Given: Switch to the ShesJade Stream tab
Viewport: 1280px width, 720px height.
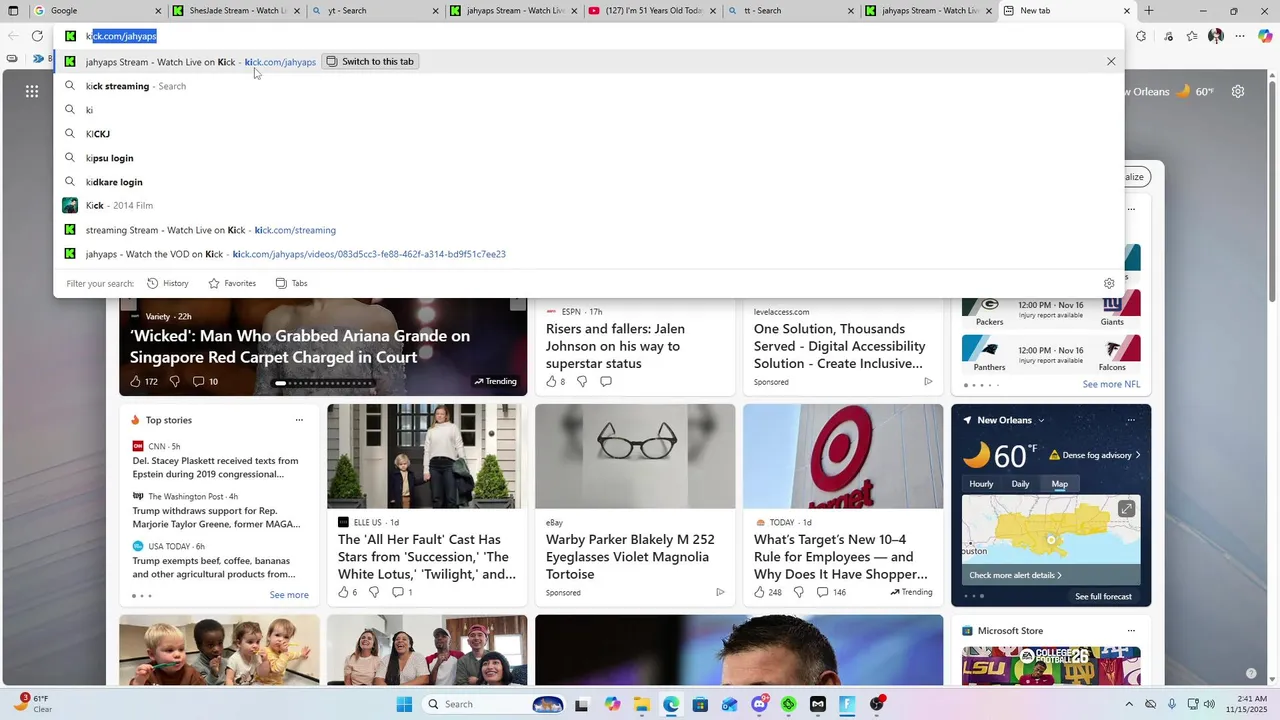Looking at the screenshot, I should point(235,11).
